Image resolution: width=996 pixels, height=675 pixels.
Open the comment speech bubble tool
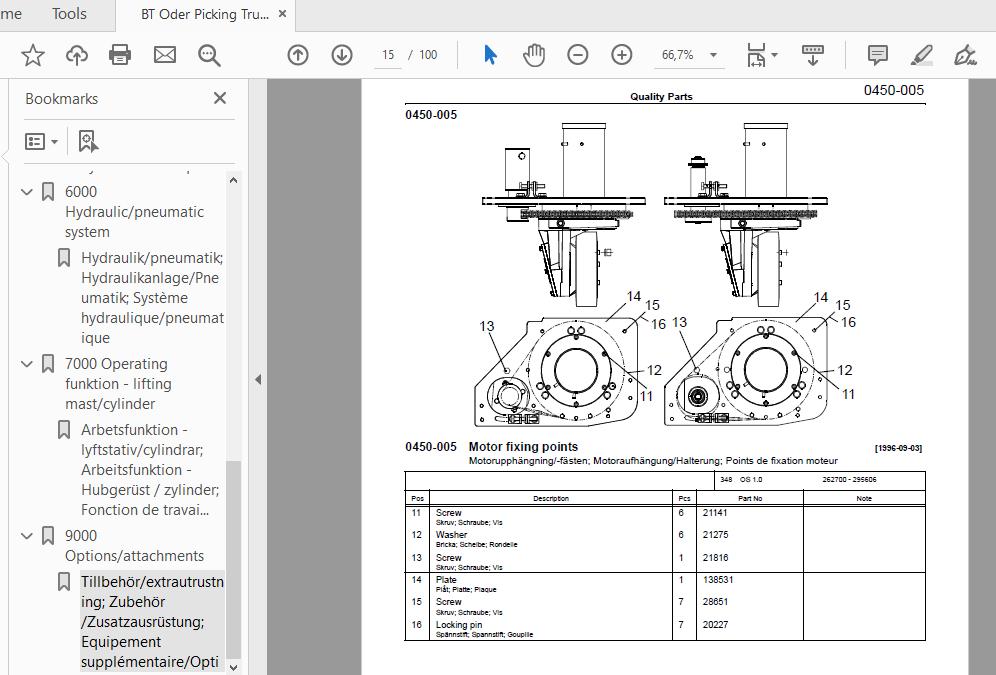(x=877, y=55)
